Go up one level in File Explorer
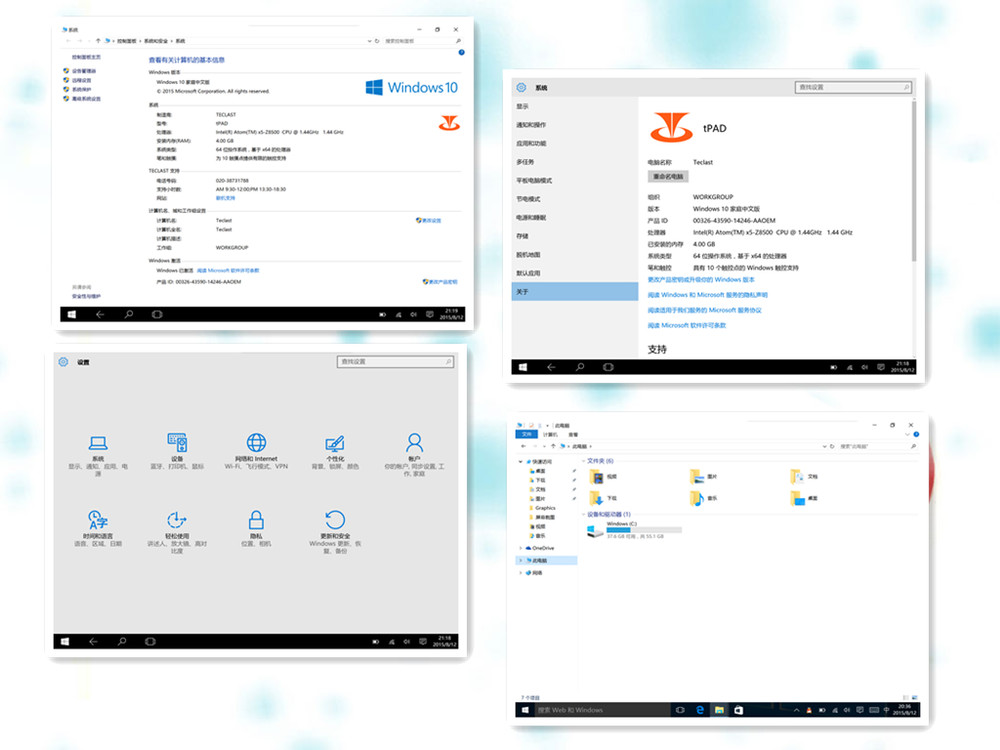Viewport: 1000px width, 750px height. tap(553, 446)
